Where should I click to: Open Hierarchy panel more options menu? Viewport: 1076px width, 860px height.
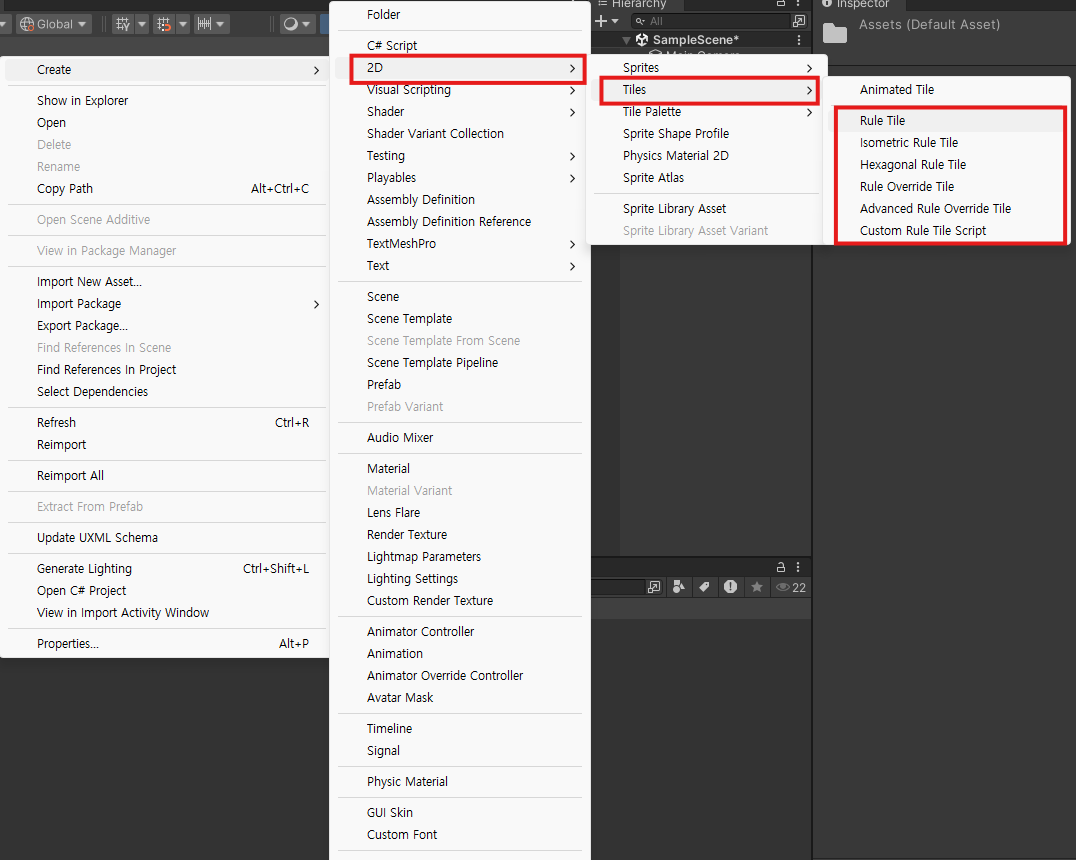point(798,3)
